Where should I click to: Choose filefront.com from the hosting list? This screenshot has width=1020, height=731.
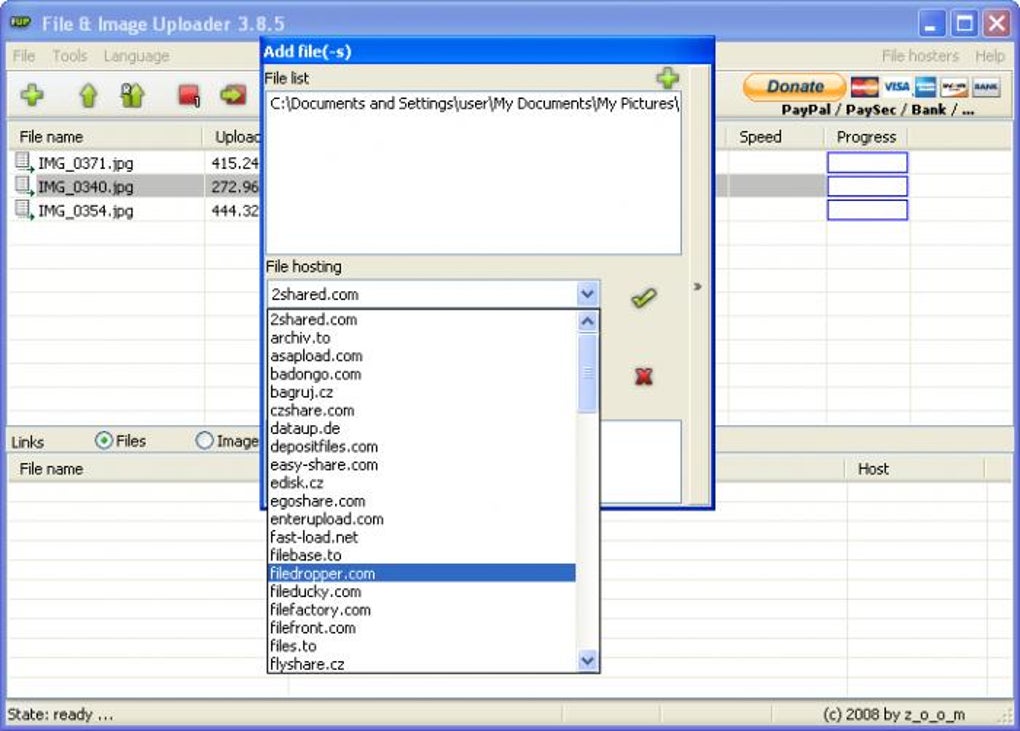[x=422, y=628]
